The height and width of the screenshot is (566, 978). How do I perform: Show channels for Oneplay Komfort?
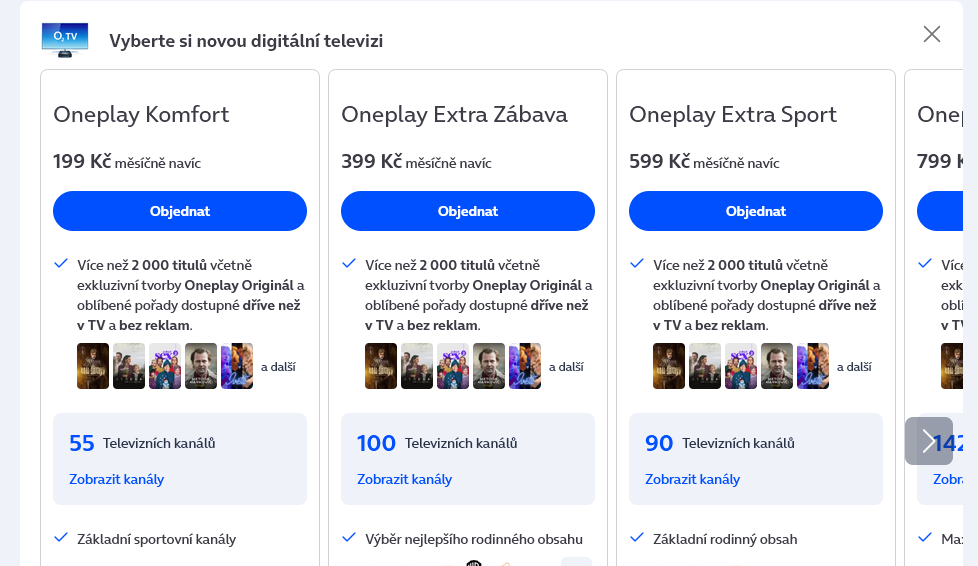coord(116,479)
